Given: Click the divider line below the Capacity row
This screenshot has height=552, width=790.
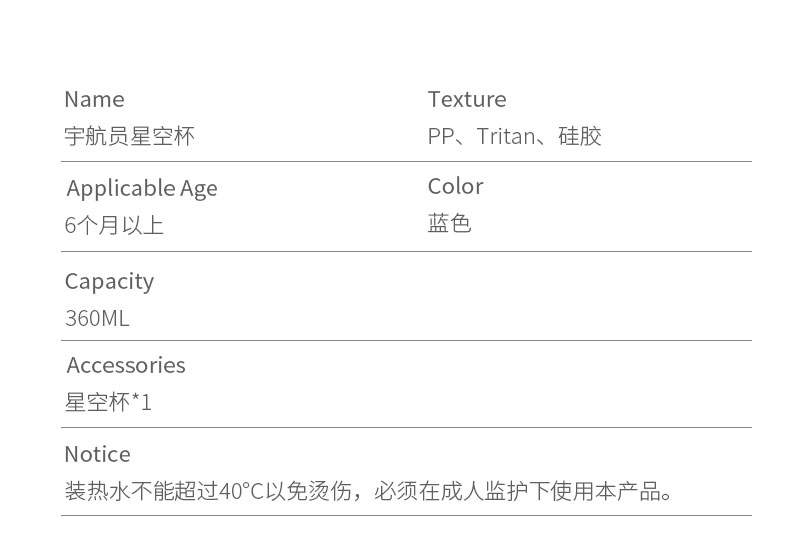Looking at the screenshot, I should tap(406, 341).
